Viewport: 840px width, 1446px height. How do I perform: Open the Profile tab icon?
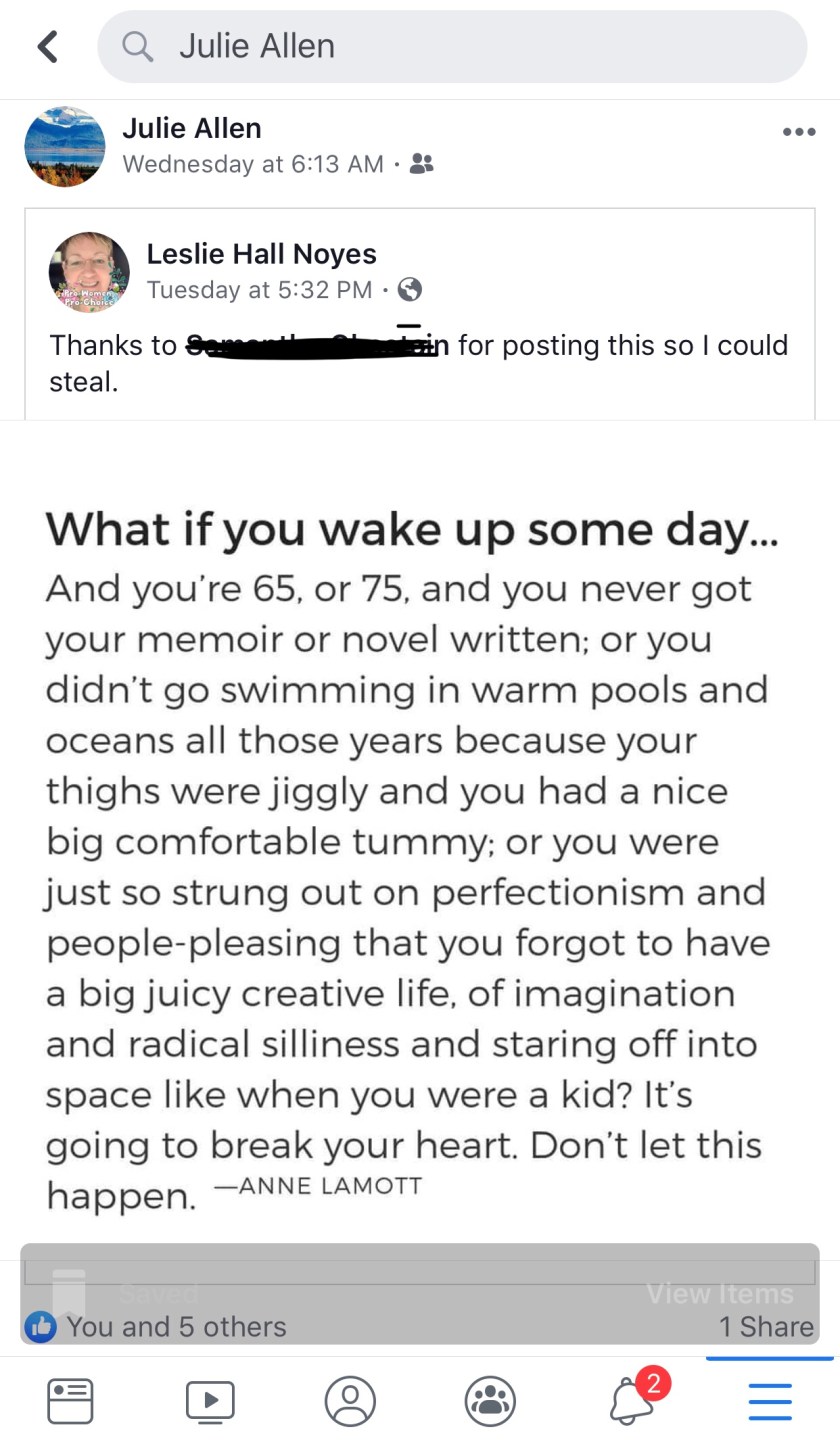[x=350, y=1400]
